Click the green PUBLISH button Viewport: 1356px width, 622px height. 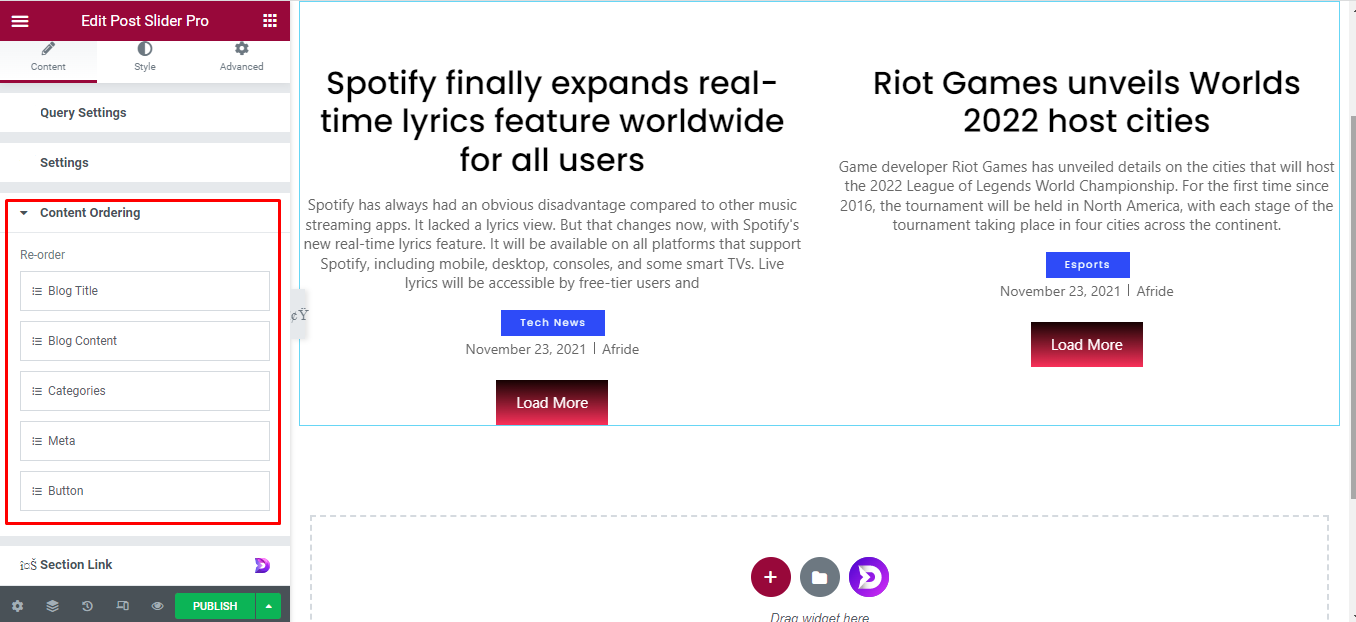pyautogui.click(x=215, y=606)
